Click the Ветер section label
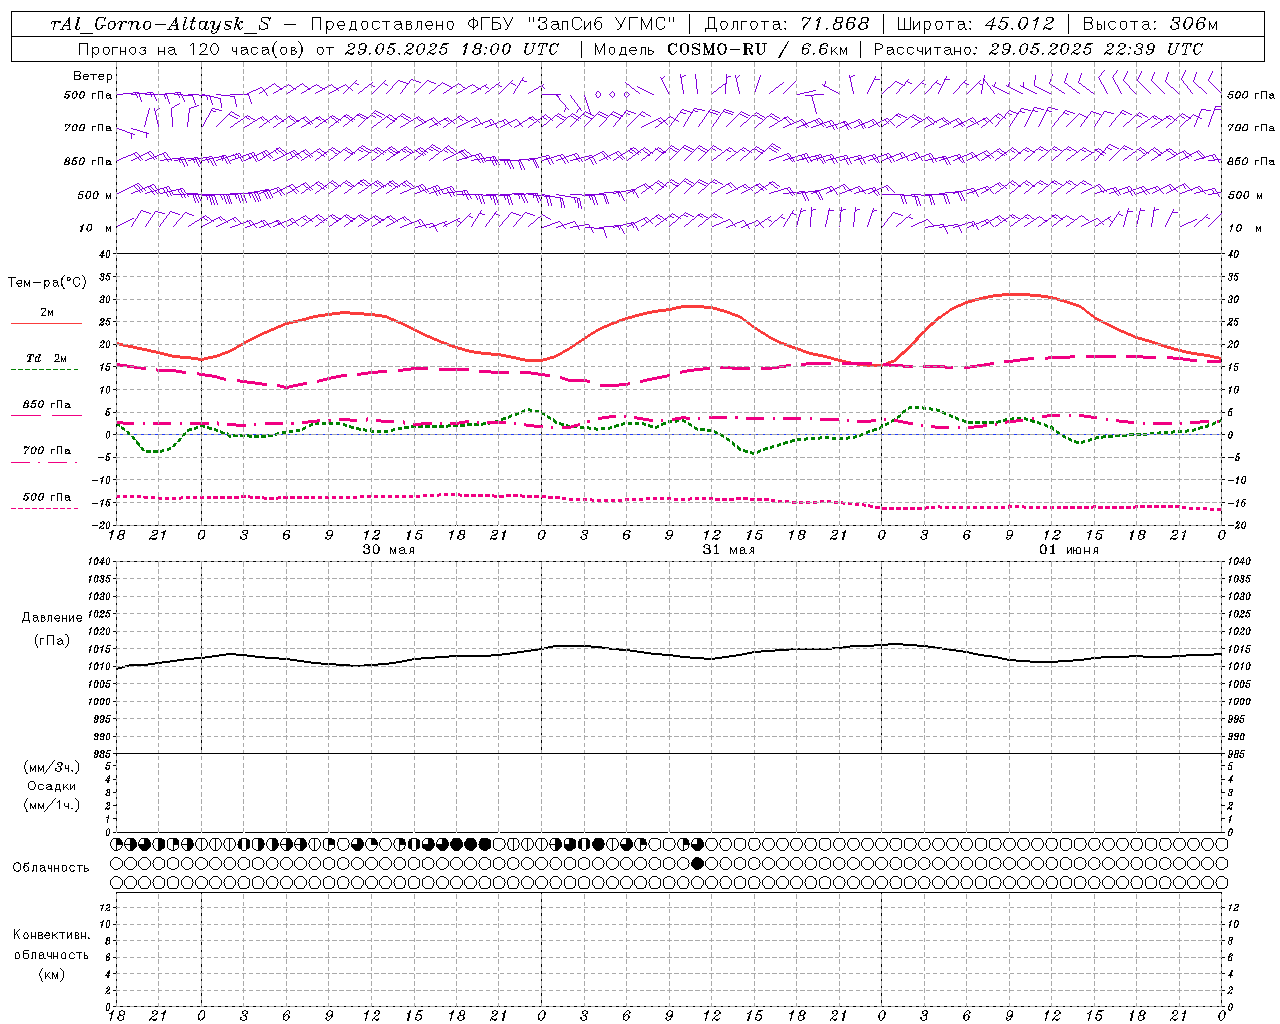Image resolution: width=1280 pixels, height=1024 pixels. tap(93, 76)
